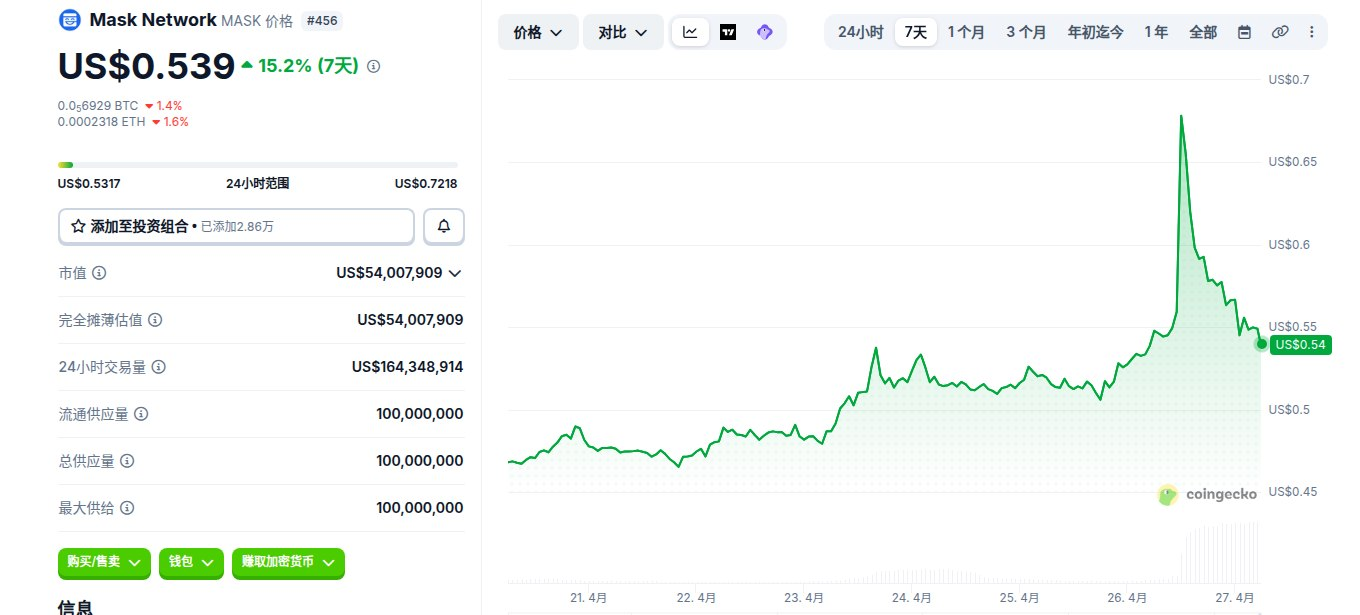This screenshot has height=615, width=1360.
Task: Click the 24小时范围 label
Action: tap(258, 183)
